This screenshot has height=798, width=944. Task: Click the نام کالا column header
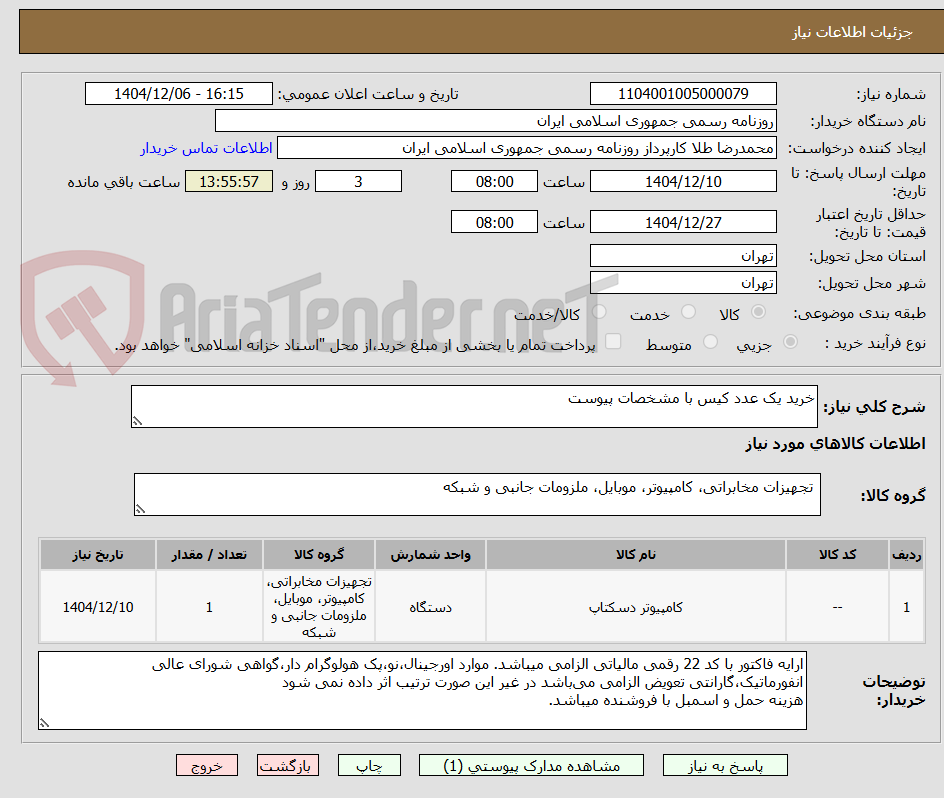pos(636,555)
